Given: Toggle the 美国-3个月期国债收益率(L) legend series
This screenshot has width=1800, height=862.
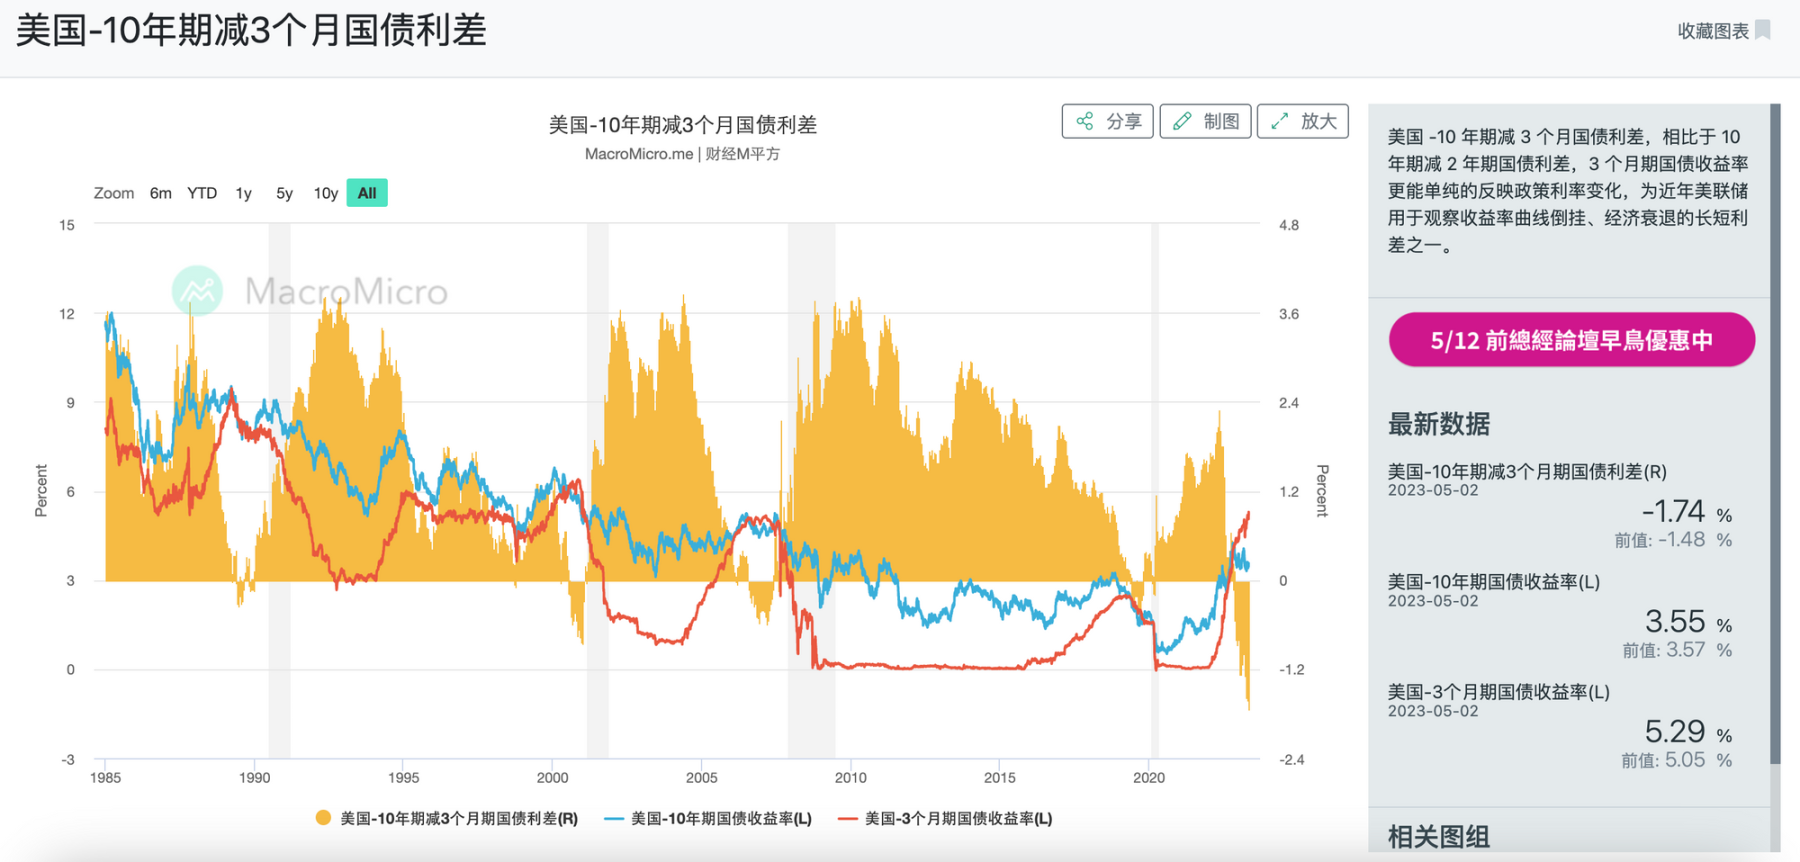Looking at the screenshot, I should pos(945,818).
